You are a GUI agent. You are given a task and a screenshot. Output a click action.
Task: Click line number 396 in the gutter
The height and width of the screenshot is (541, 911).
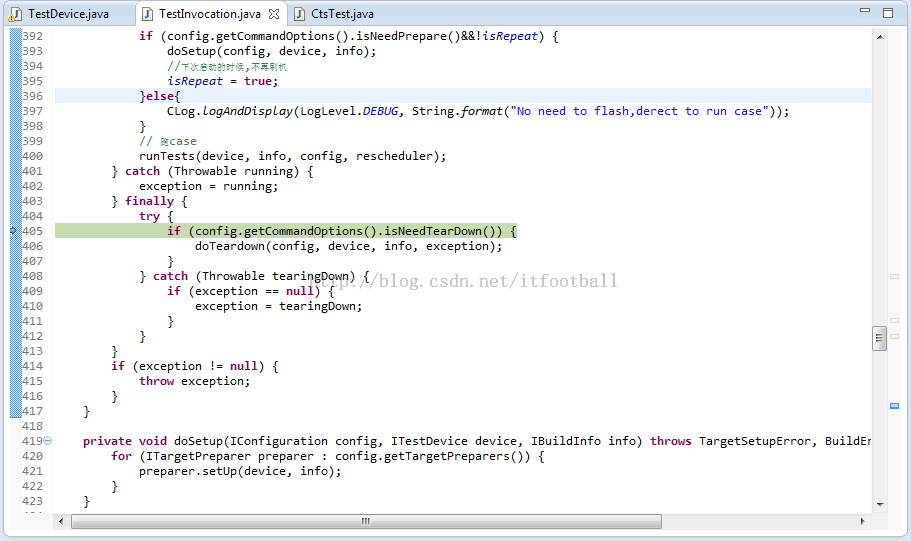point(32,96)
